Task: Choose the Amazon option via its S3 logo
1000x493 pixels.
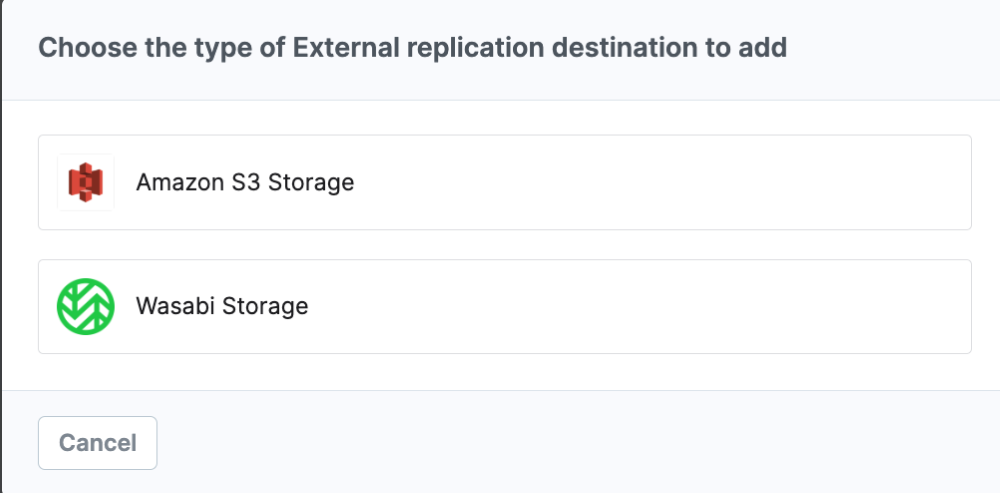Action: tap(85, 182)
